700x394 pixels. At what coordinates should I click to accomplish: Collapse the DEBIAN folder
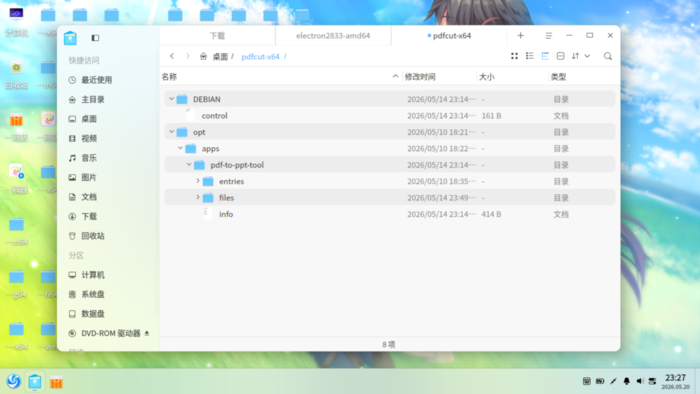[x=171, y=99]
